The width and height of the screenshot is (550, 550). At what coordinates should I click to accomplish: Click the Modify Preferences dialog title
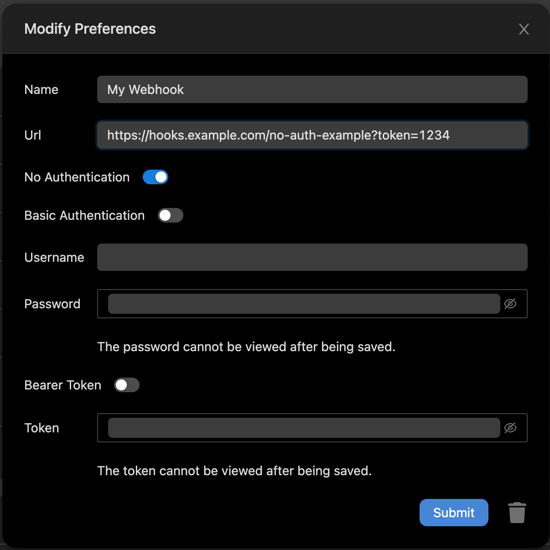click(x=90, y=29)
